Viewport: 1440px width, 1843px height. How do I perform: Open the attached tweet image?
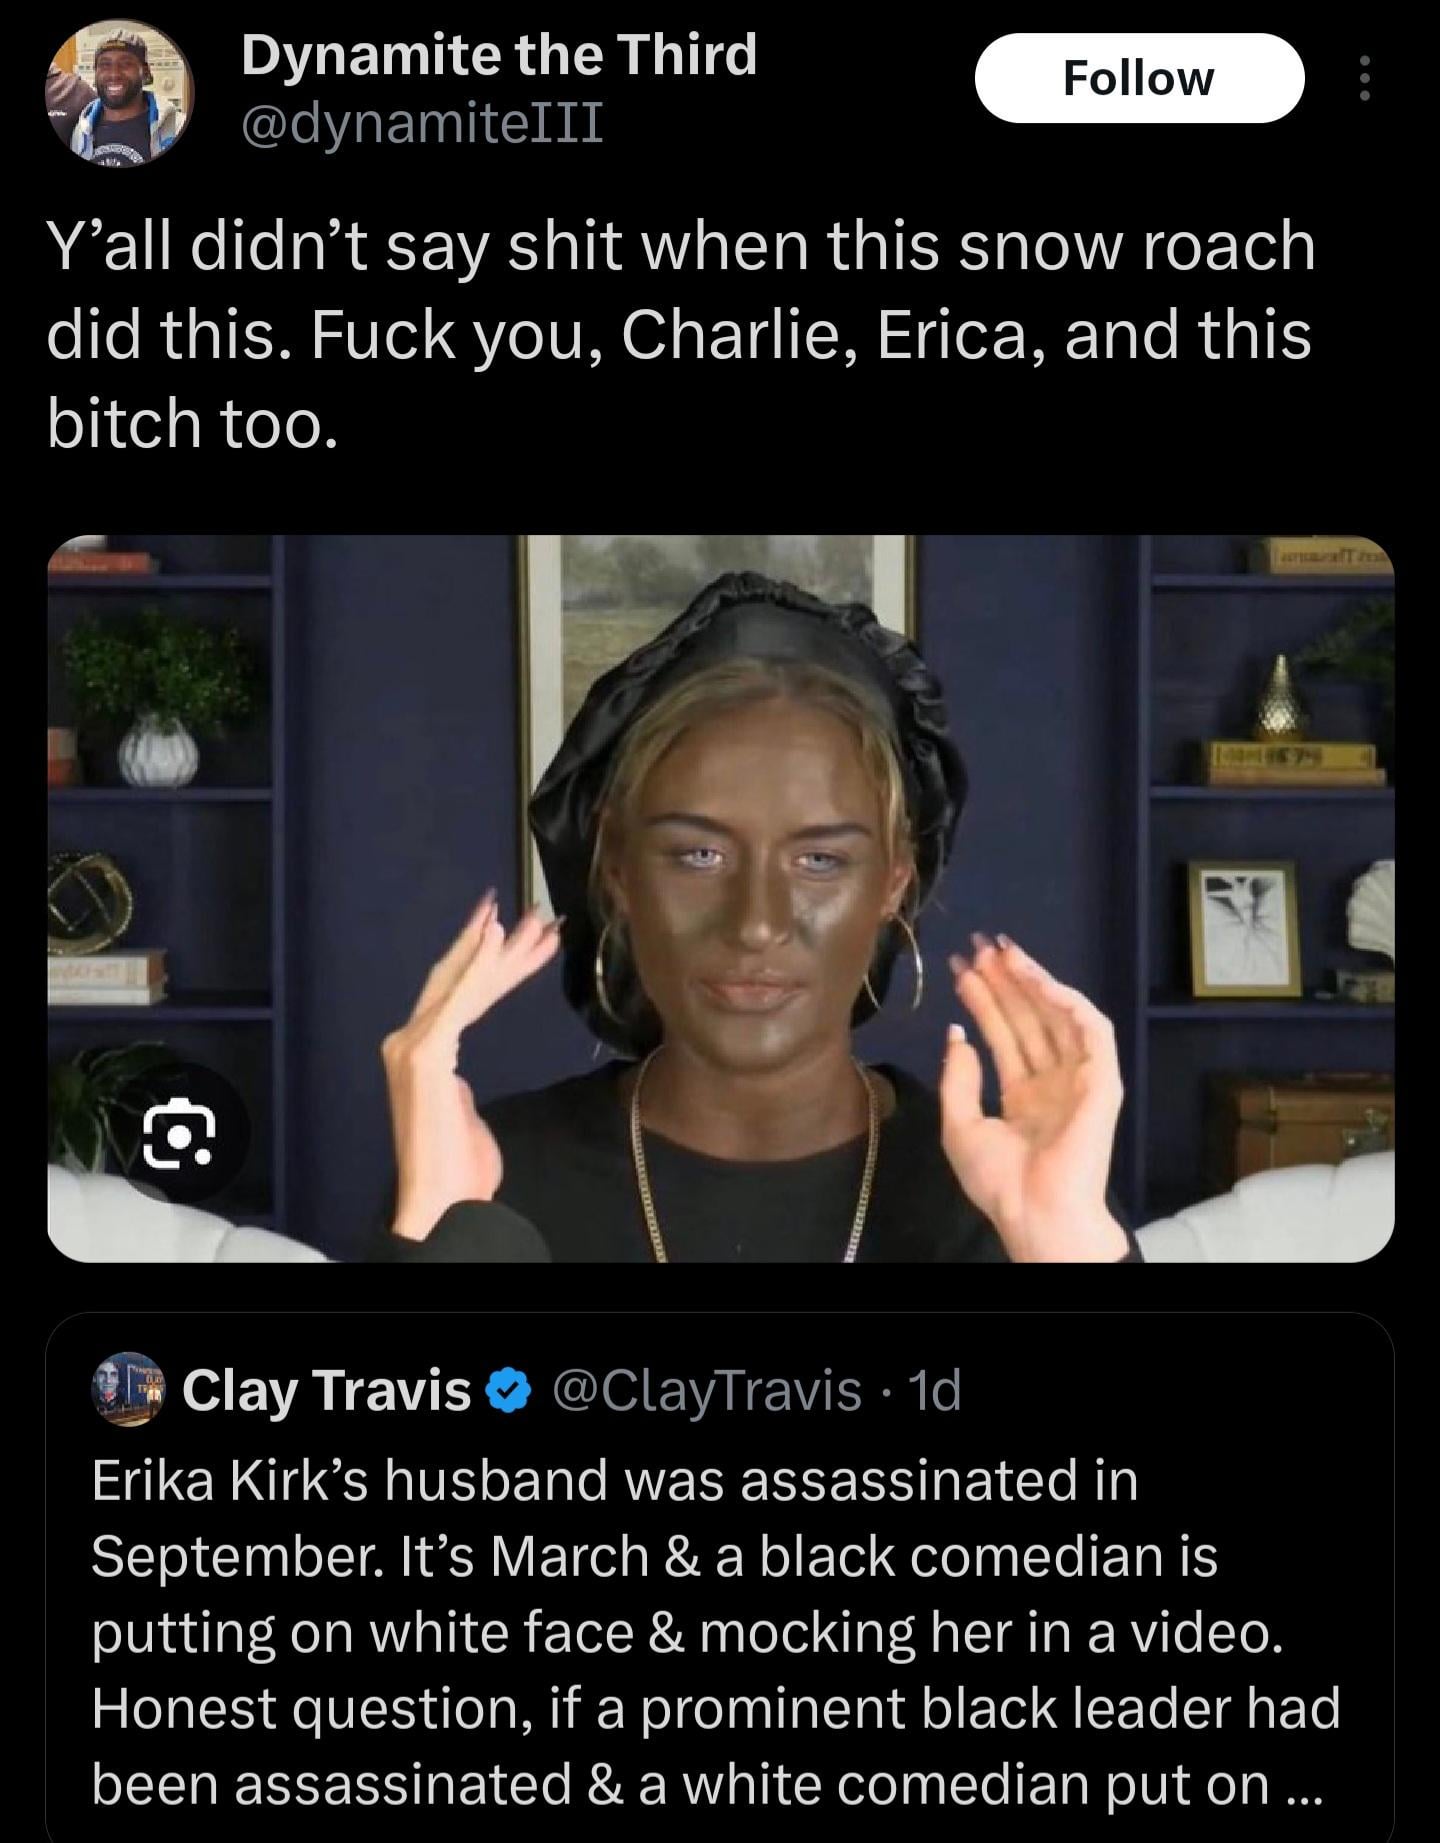click(720, 898)
